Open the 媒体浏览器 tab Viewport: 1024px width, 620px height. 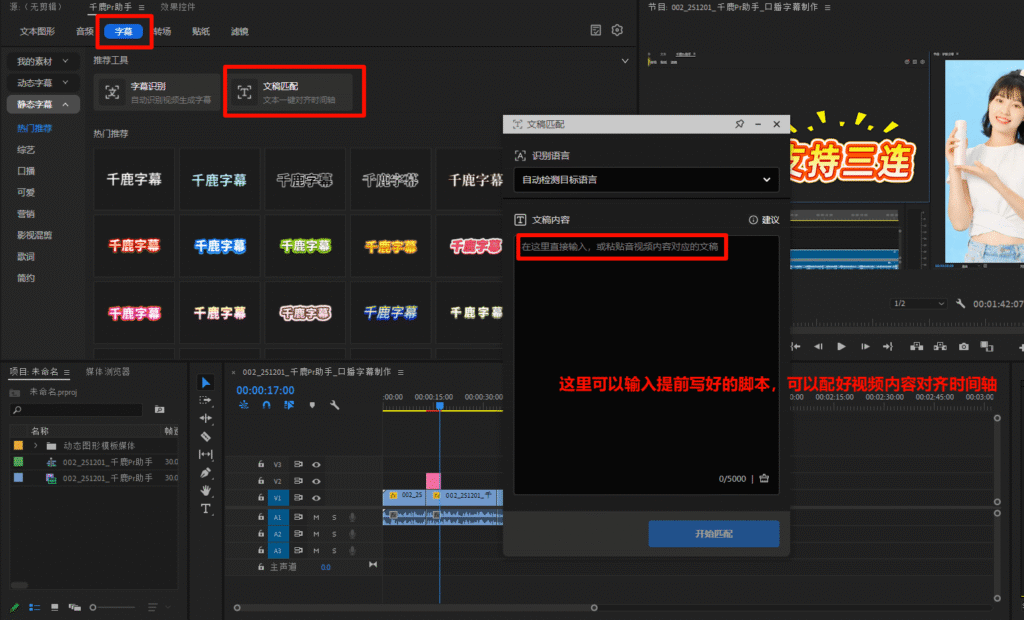click(x=108, y=372)
